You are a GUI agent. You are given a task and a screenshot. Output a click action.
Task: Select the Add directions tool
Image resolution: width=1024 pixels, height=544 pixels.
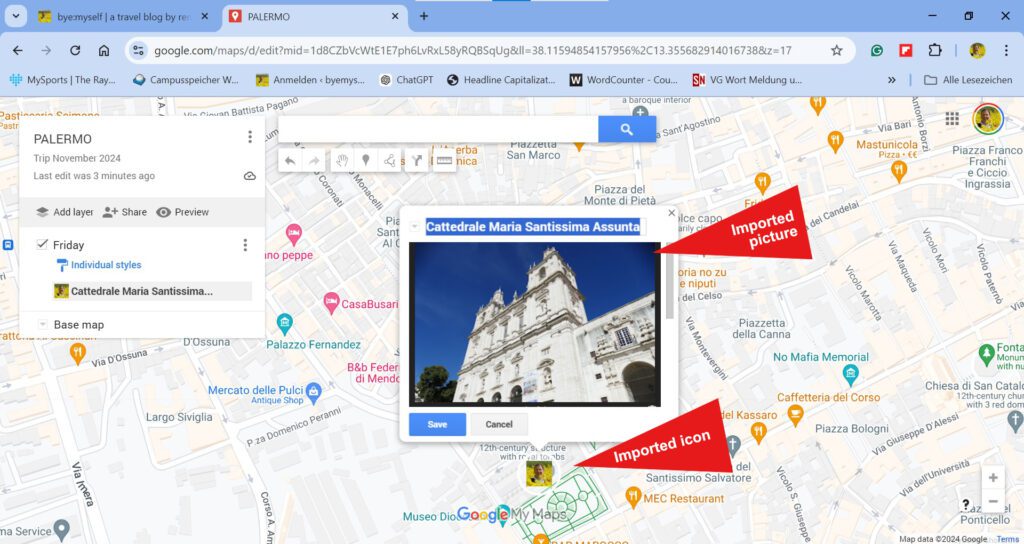[x=417, y=161]
